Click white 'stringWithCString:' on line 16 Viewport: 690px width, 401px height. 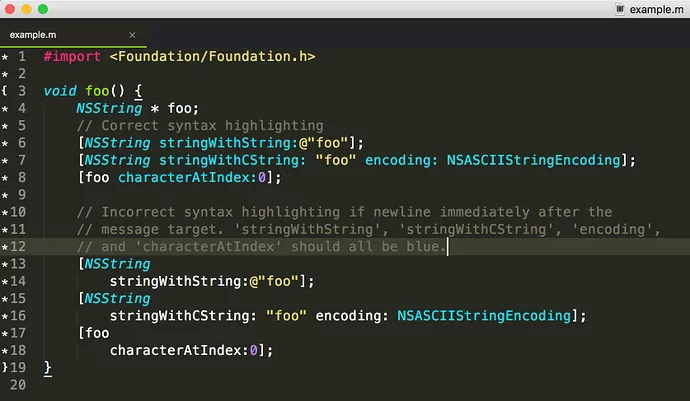183,316
